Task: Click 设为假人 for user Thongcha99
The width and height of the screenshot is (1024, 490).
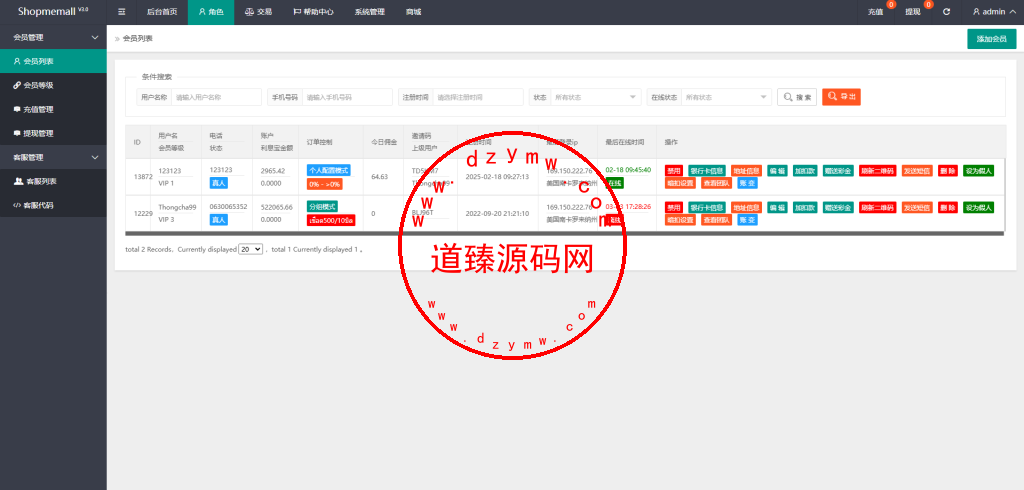Action: coord(978,207)
